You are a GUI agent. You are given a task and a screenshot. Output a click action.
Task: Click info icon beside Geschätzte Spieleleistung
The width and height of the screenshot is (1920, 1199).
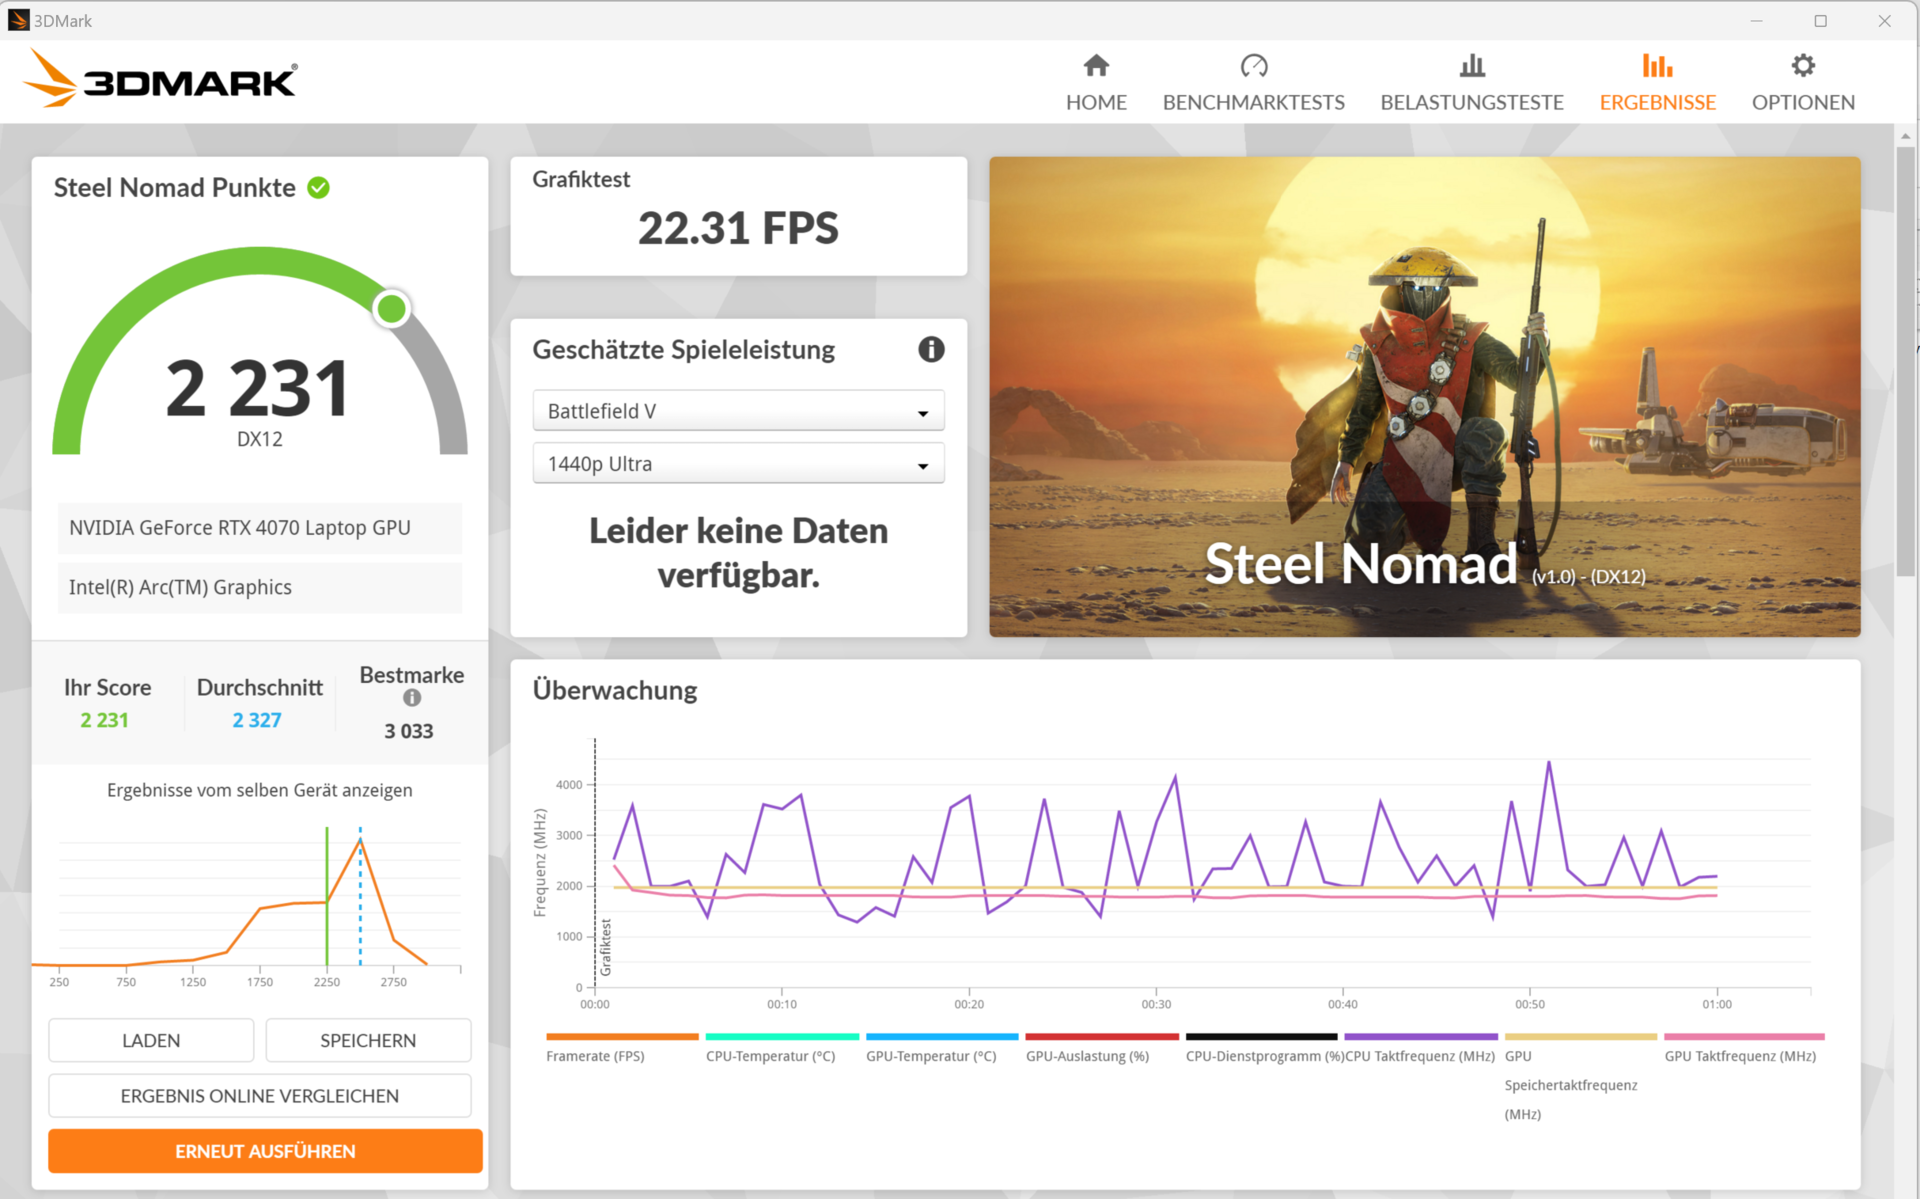(931, 349)
